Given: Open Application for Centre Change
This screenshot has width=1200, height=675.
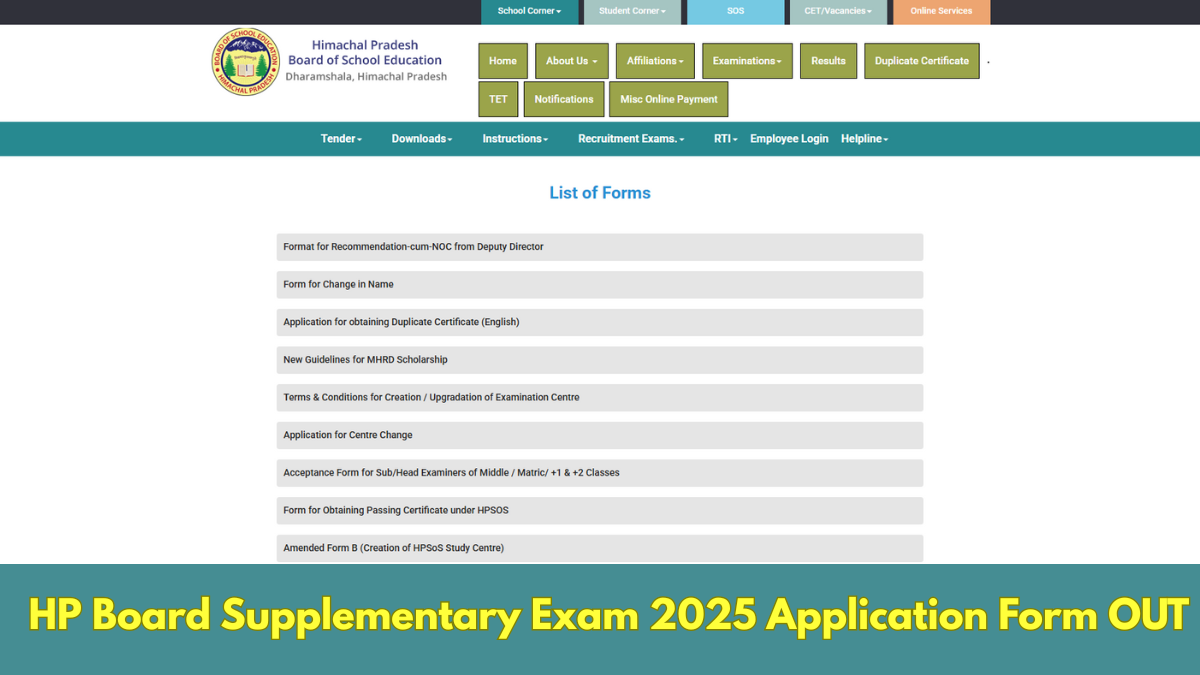Looking at the screenshot, I should tap(600, 435).
